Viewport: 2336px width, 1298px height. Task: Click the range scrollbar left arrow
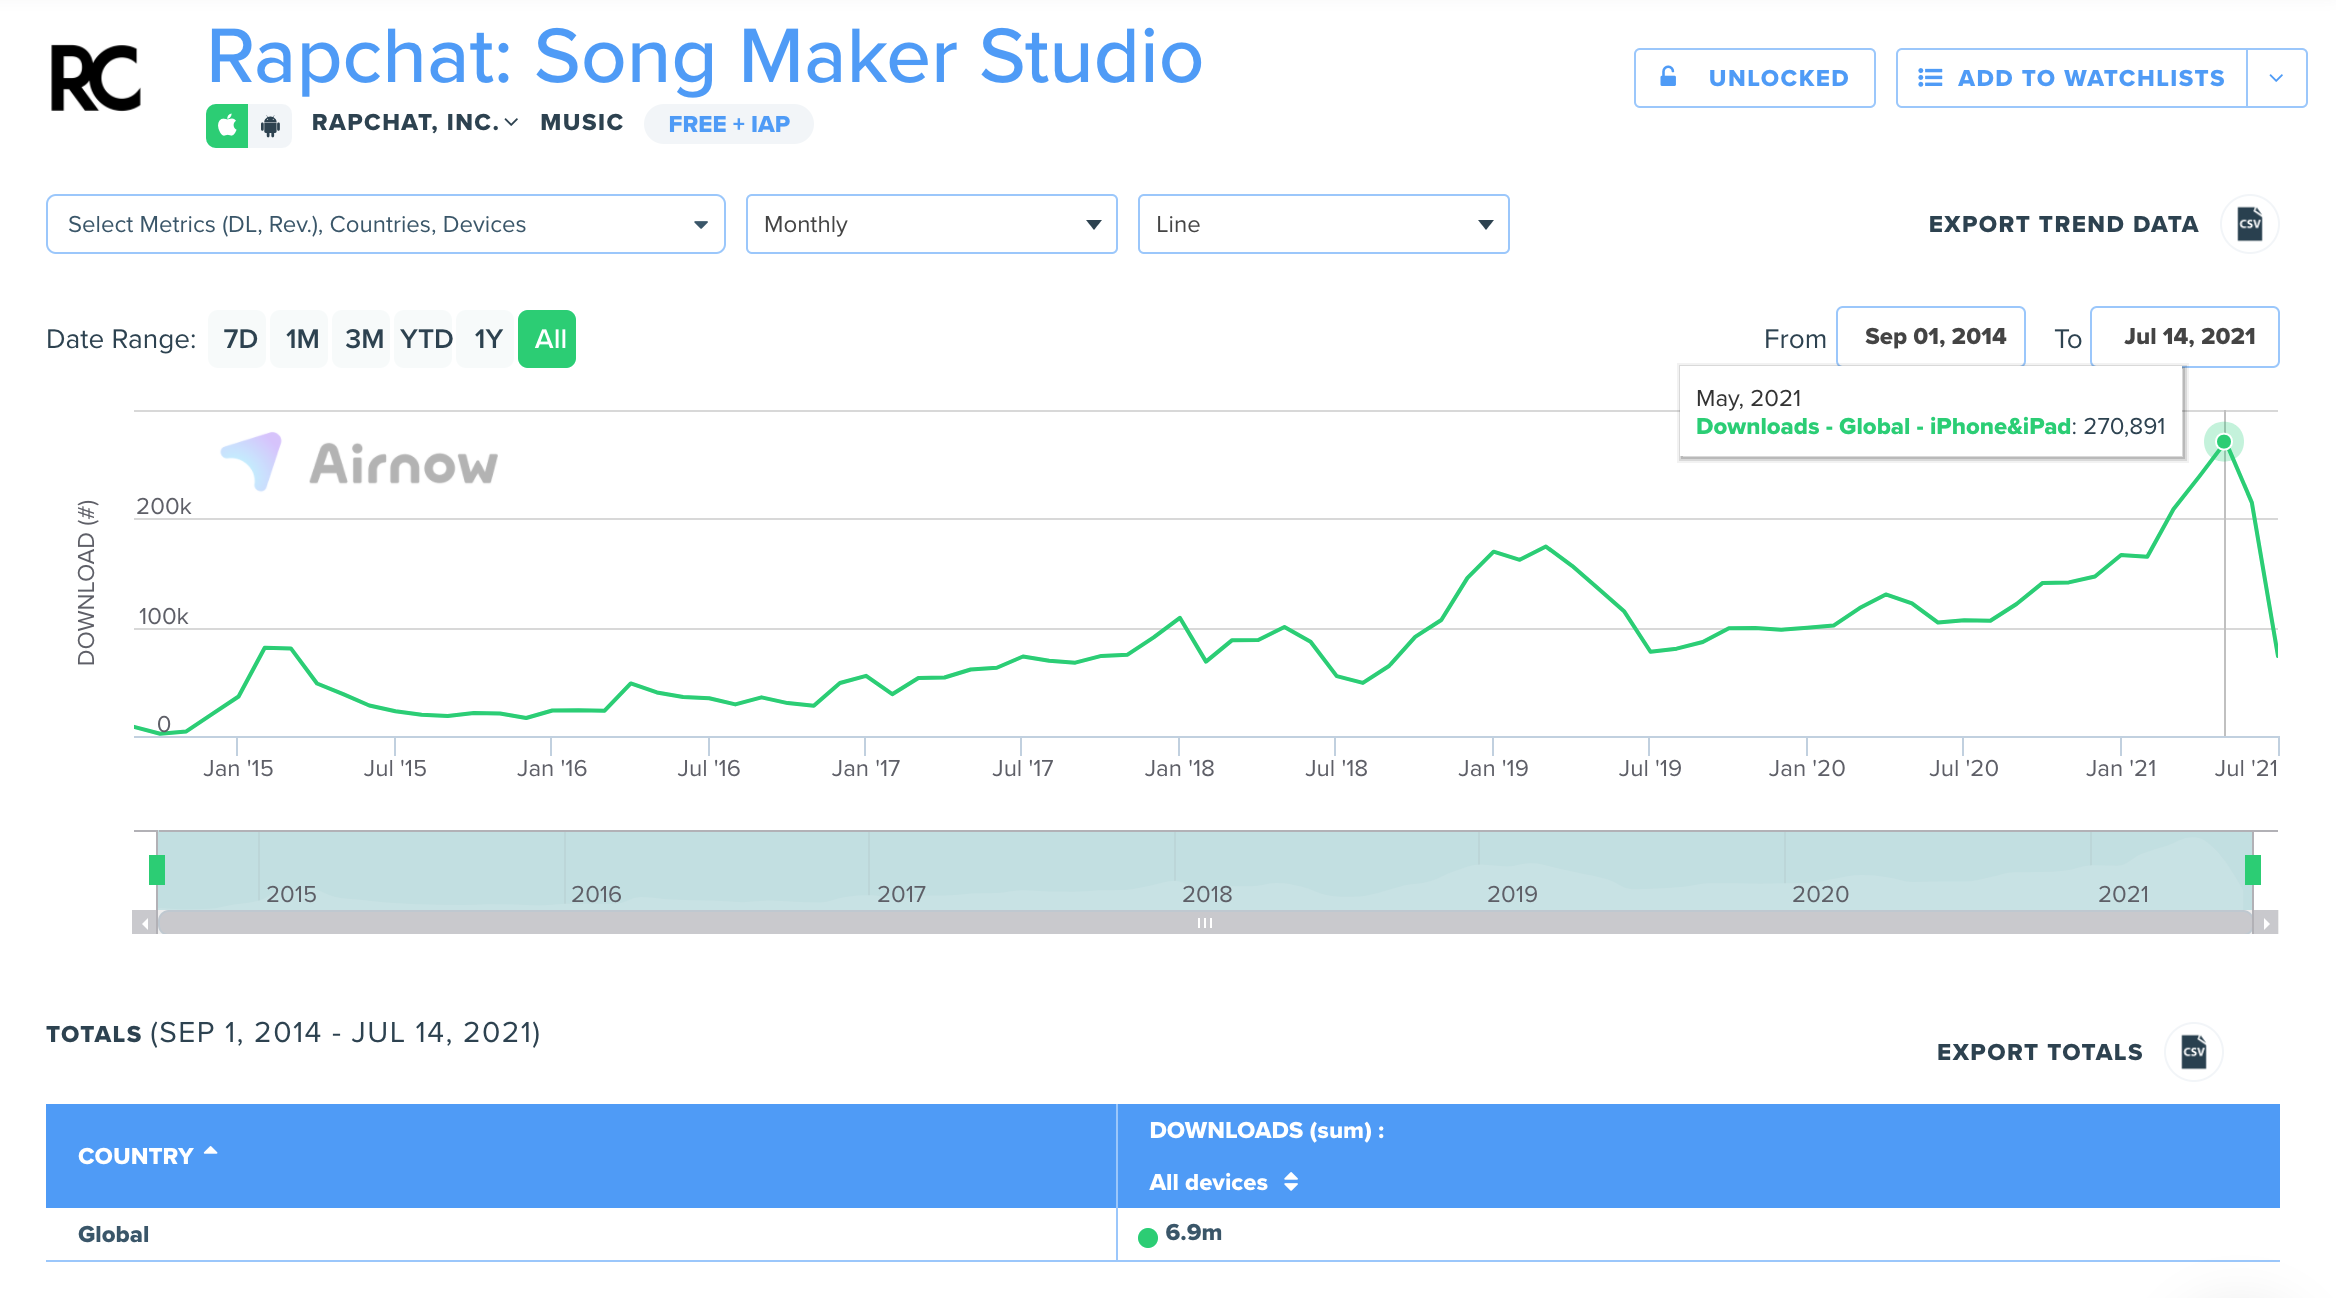pyautogui.click(x=145, y=923)
